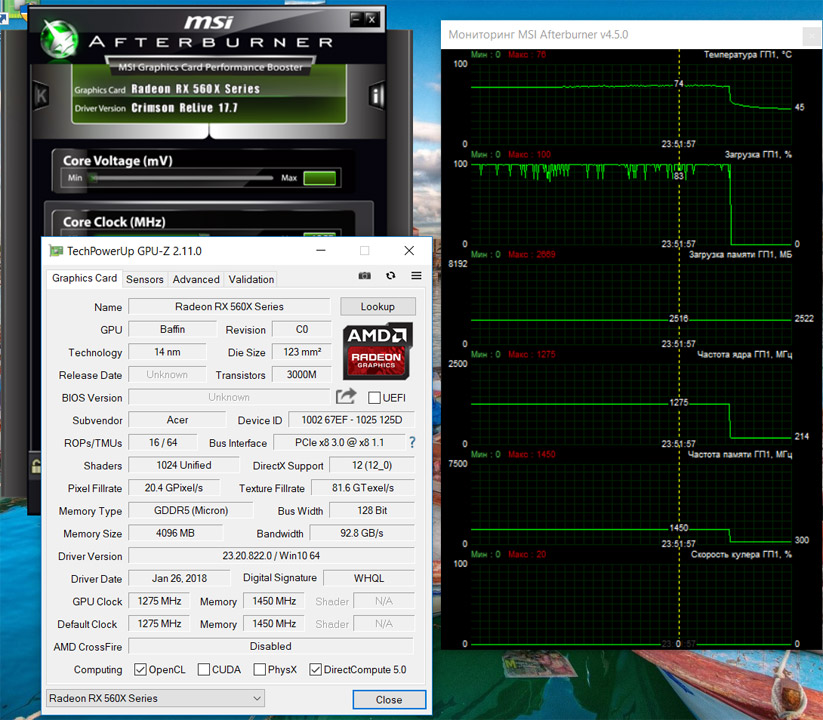Viewport: 823px width, 720px height.
Task: Click the Default Clock 1275 MHz field
Action: (160, 623)
